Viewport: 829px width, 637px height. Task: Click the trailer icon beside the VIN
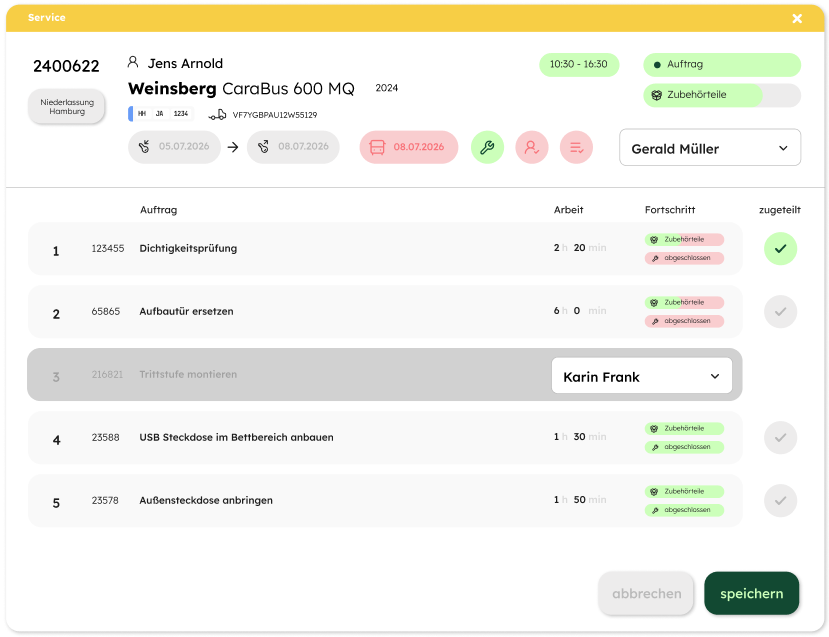[217, 115]
